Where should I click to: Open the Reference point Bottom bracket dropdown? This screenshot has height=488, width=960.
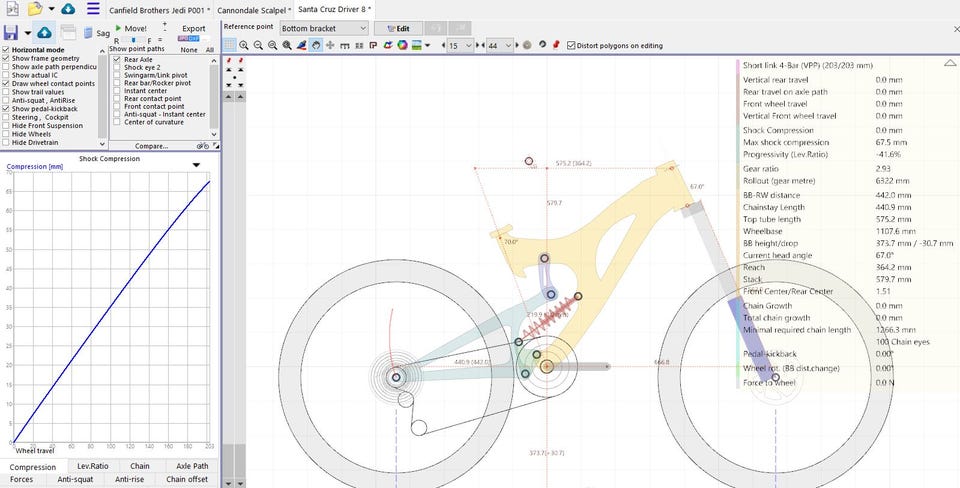(324, 28)
